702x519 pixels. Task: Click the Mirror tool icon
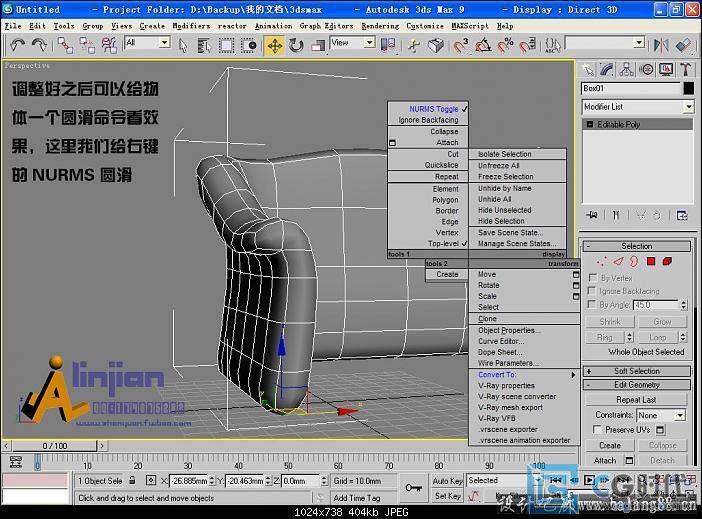pyautogui.click(x=661, y=45)
